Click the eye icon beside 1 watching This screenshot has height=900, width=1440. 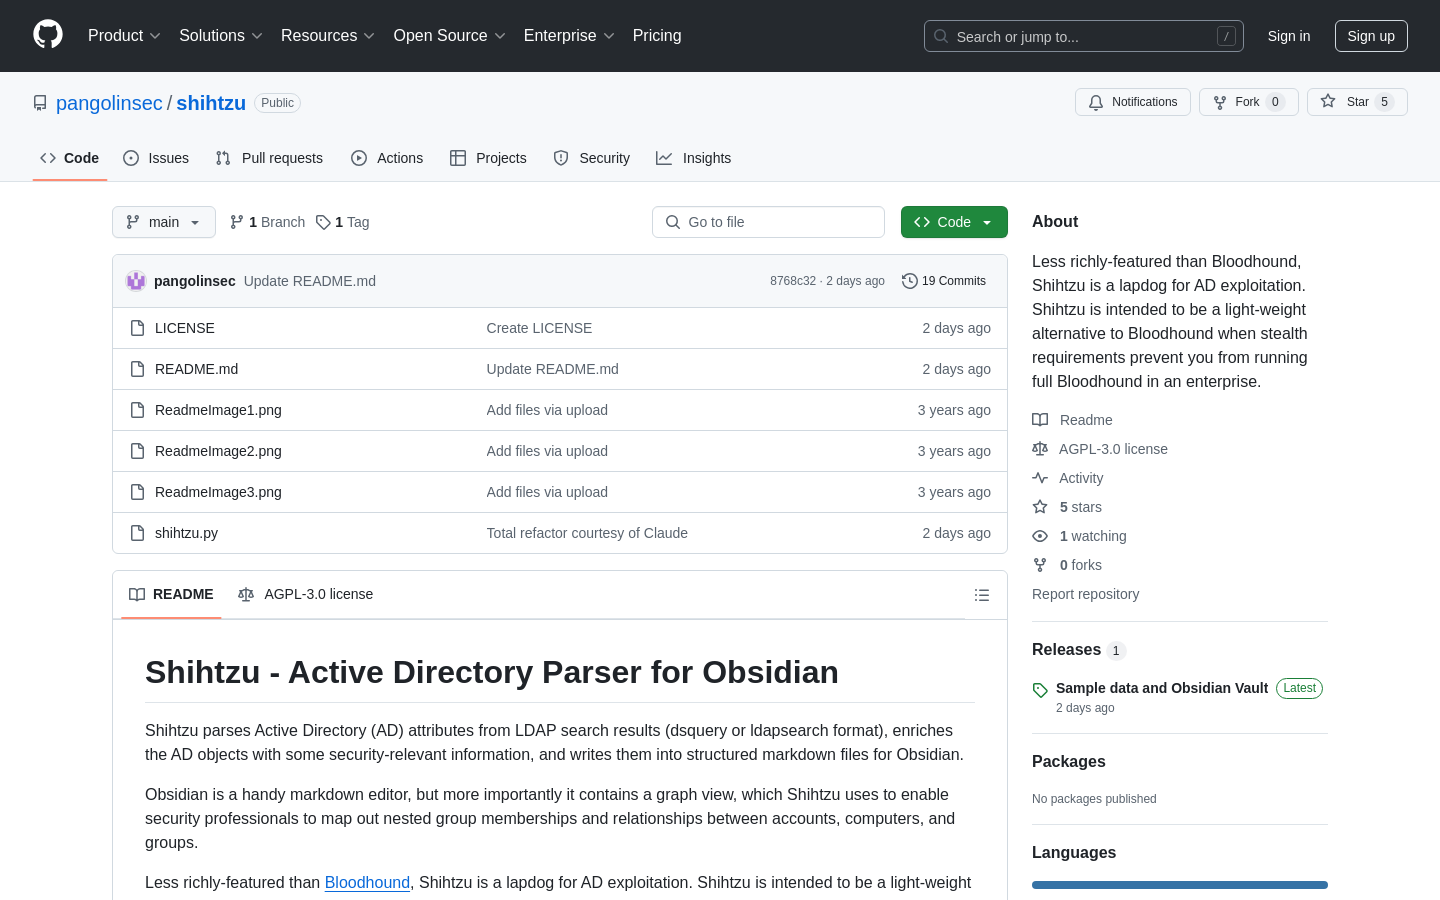coord(1040,536)
